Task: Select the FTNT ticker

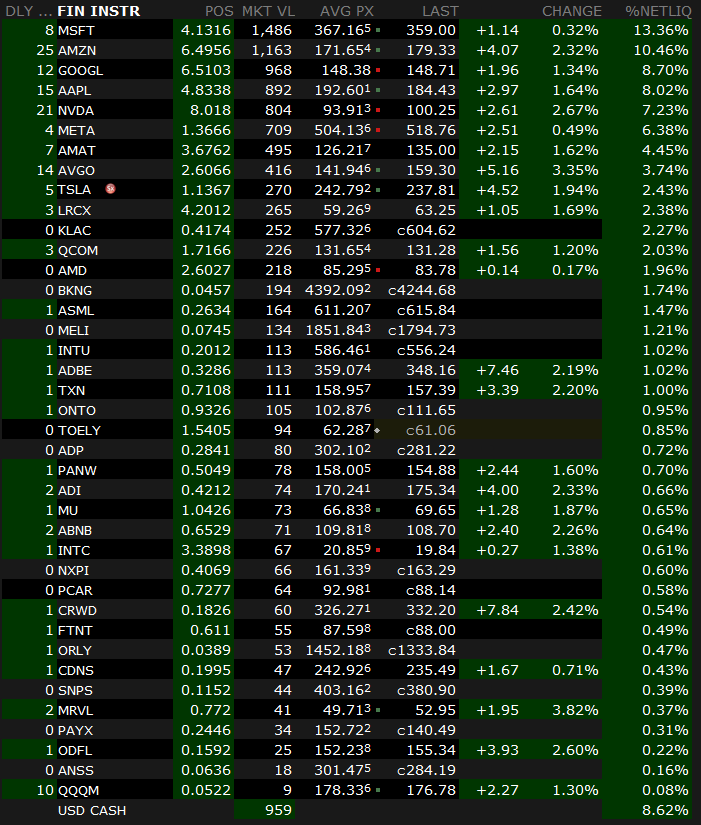Action: (75, 630)
